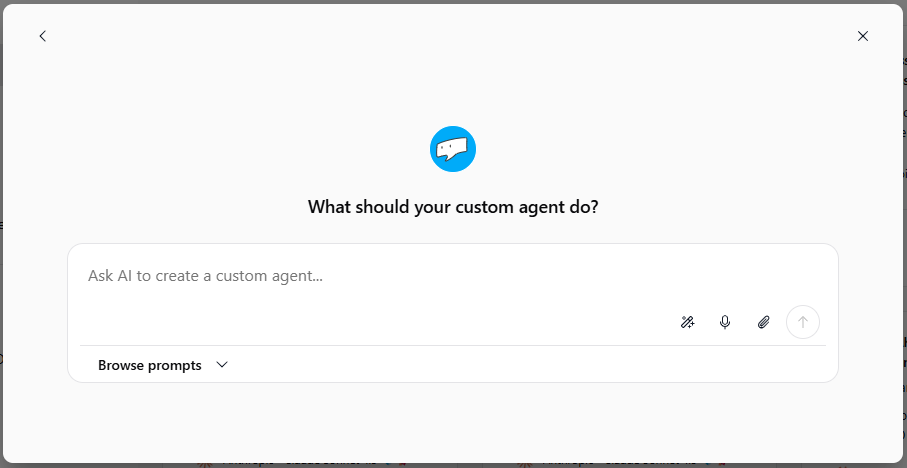Click the divider line above Browse prompts
Viewport: 907px width, 468px height.
pos(453,345)
